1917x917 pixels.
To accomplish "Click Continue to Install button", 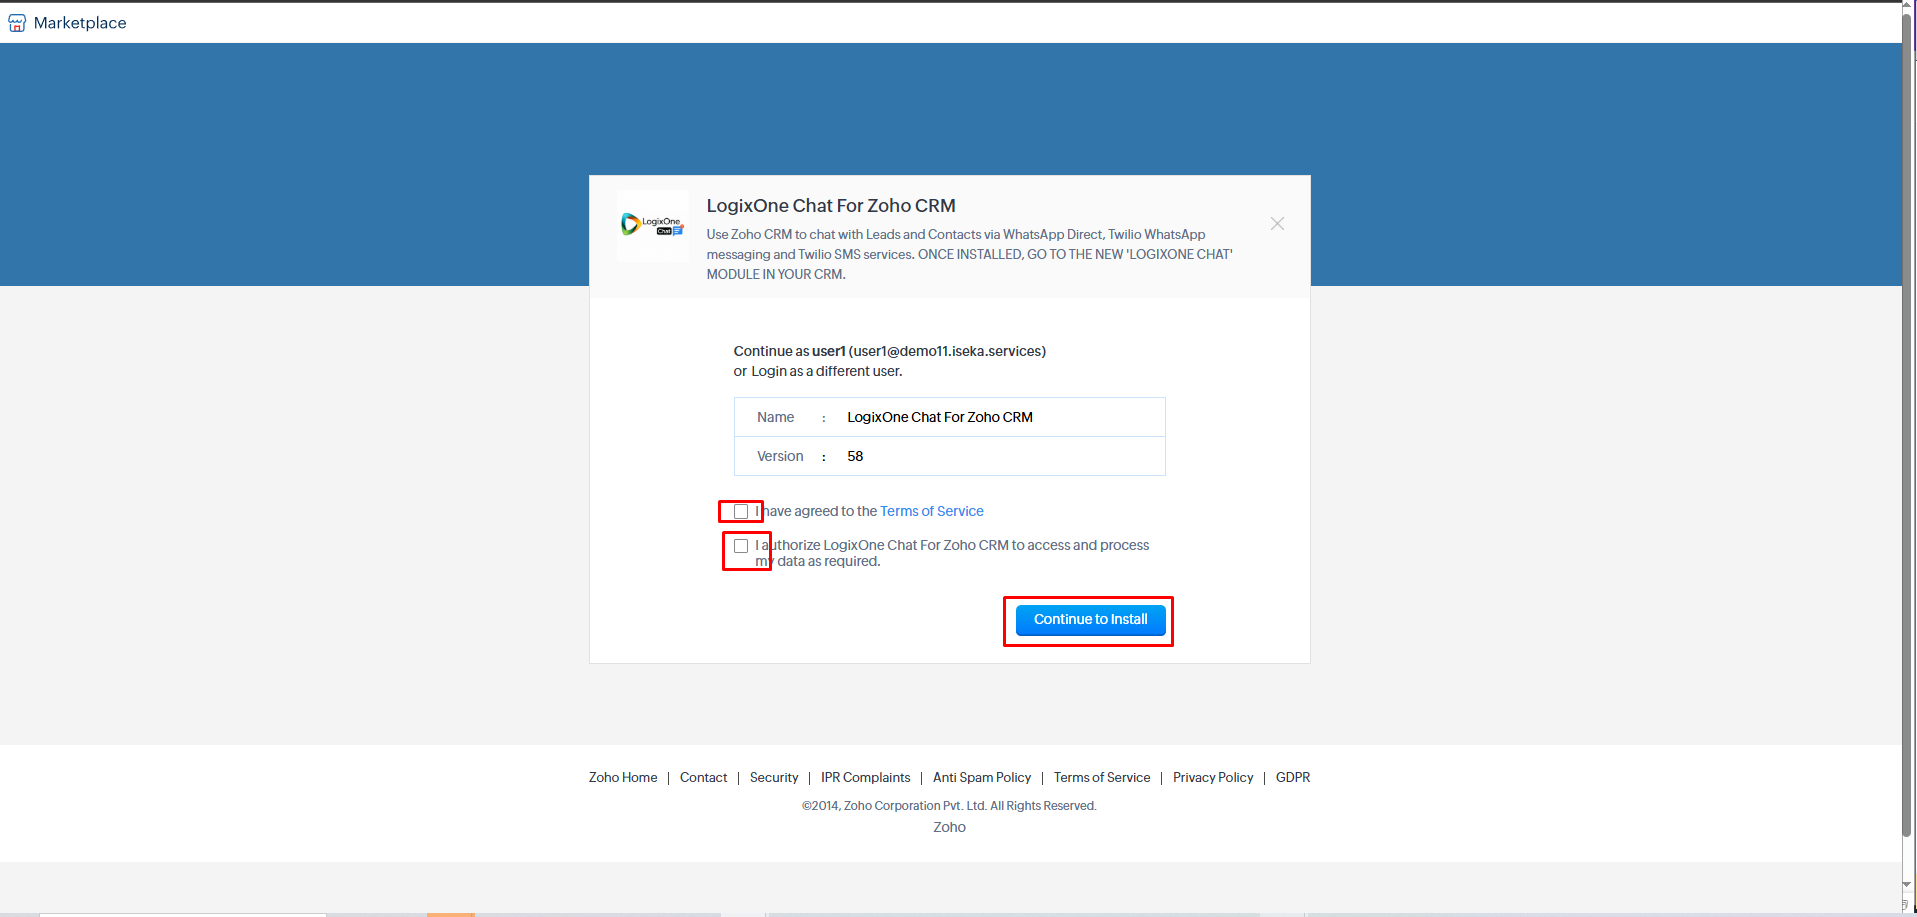I will point(1090,620).
